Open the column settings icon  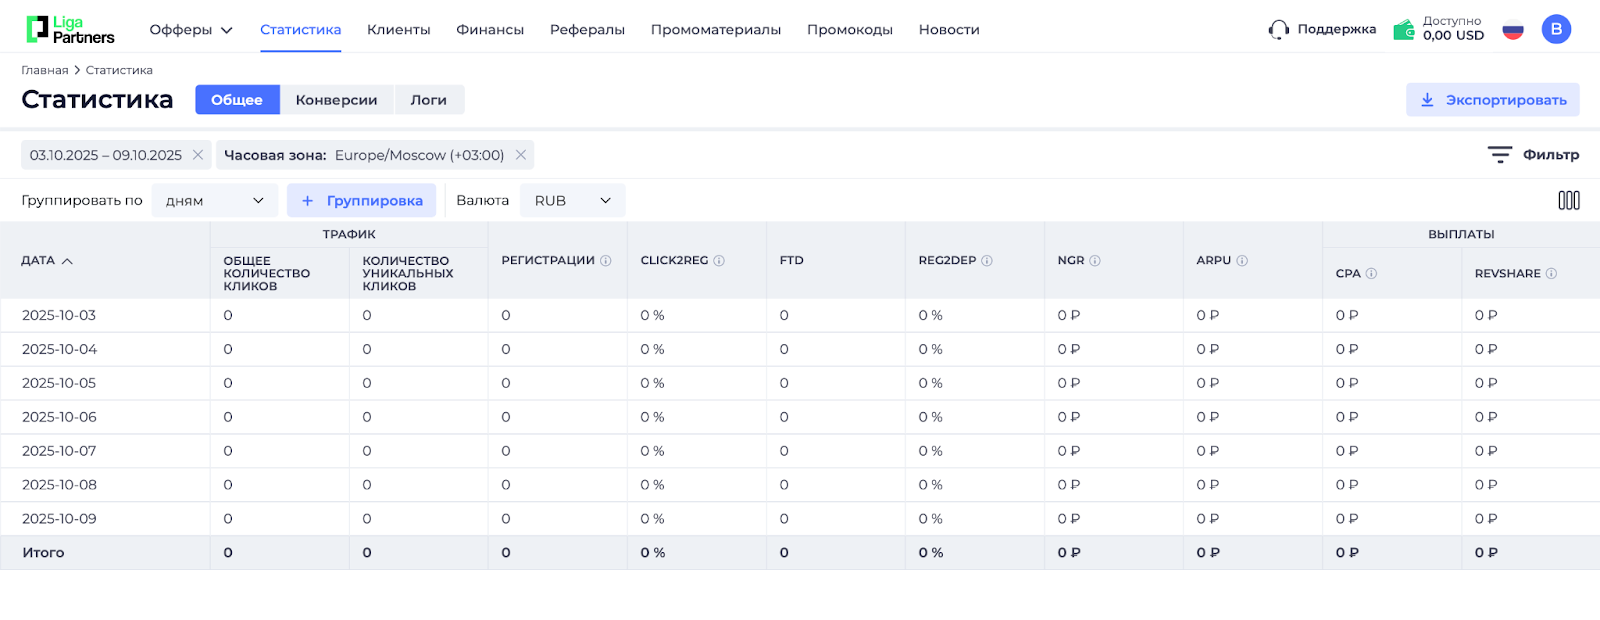(x=1568, y=201)
